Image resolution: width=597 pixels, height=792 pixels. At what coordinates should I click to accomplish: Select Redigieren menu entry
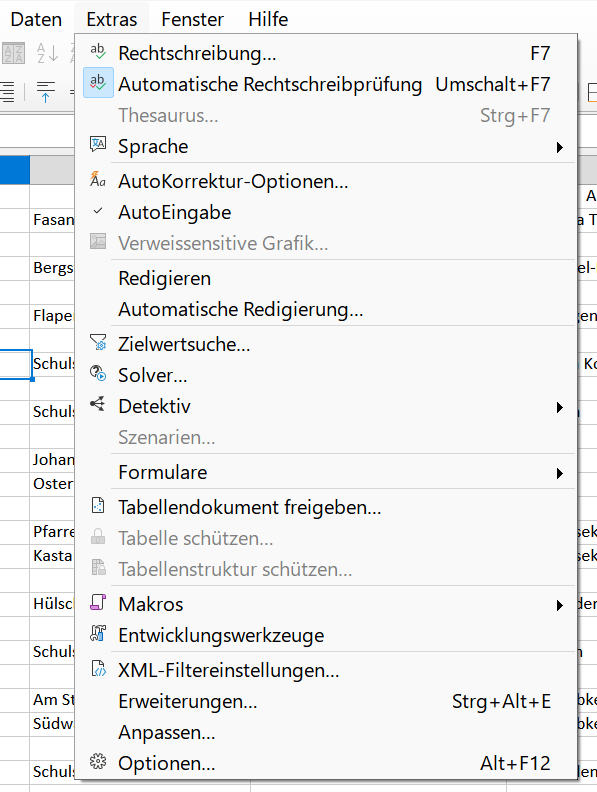point(326,278)
